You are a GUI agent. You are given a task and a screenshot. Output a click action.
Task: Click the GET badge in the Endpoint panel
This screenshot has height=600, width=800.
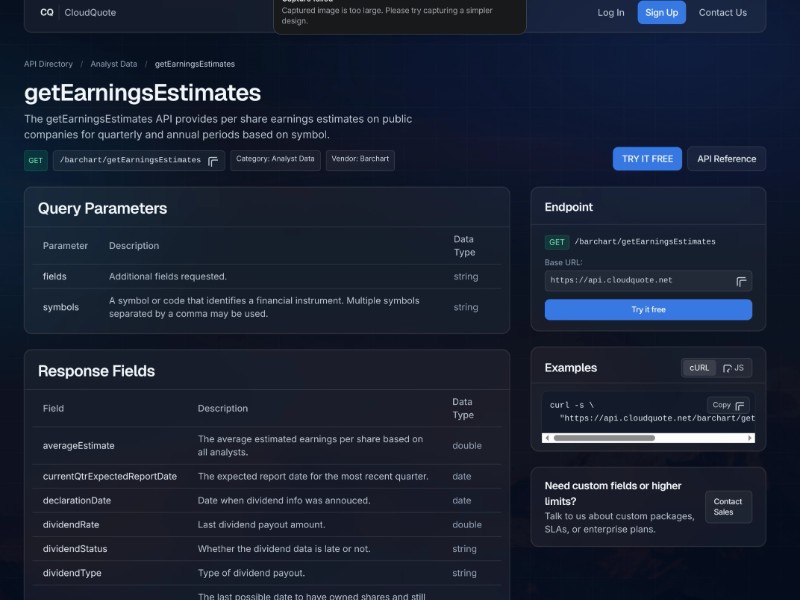pyautogui.click(x=557, y=241)
